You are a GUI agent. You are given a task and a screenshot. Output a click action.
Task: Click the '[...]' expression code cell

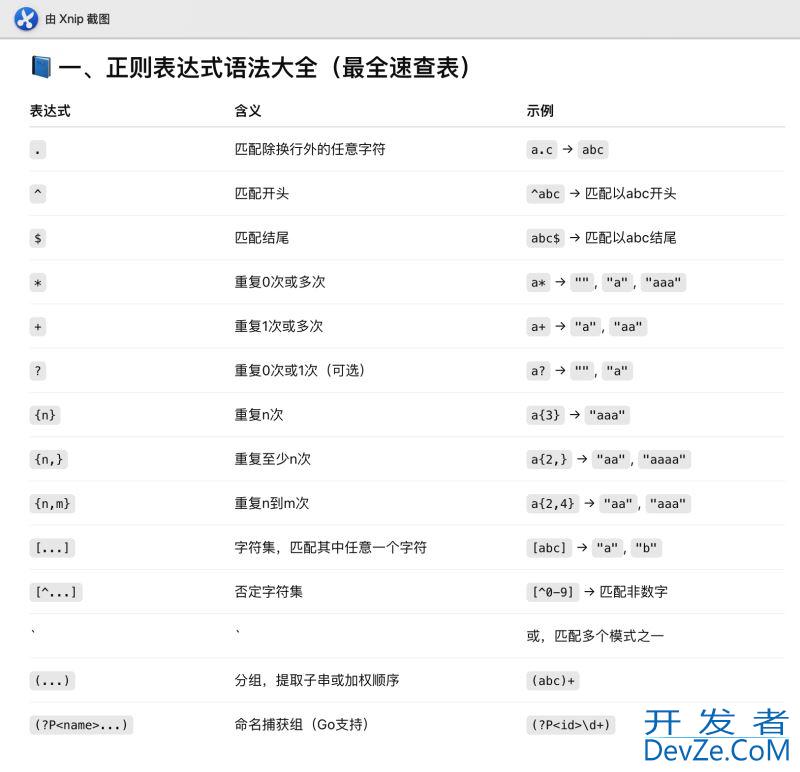click(52, 548)
